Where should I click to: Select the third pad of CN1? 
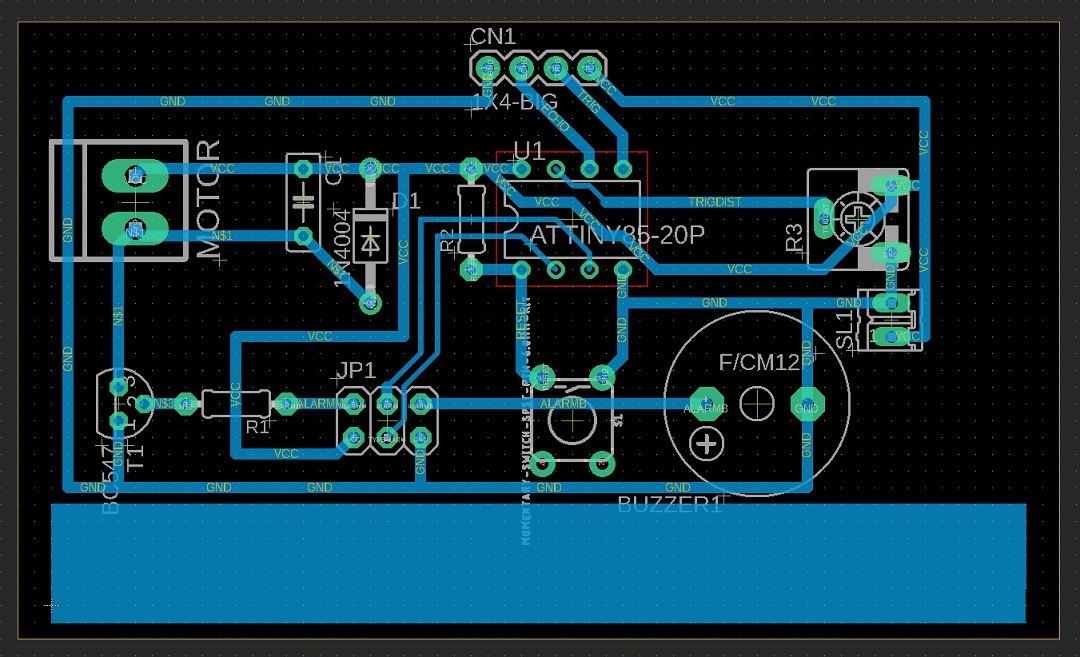point(555,68)
